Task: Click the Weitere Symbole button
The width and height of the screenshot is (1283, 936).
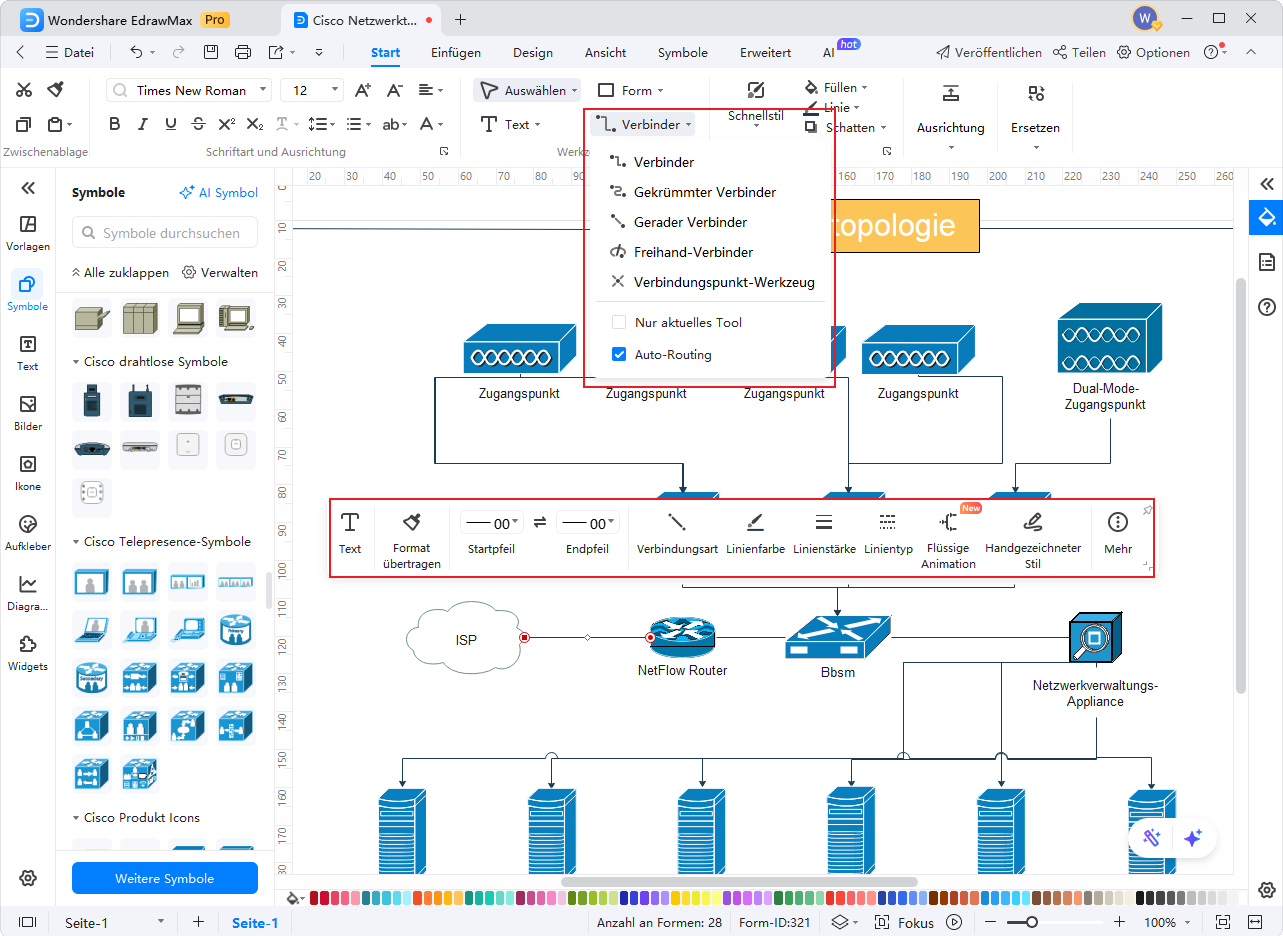Action: point(165,878)
